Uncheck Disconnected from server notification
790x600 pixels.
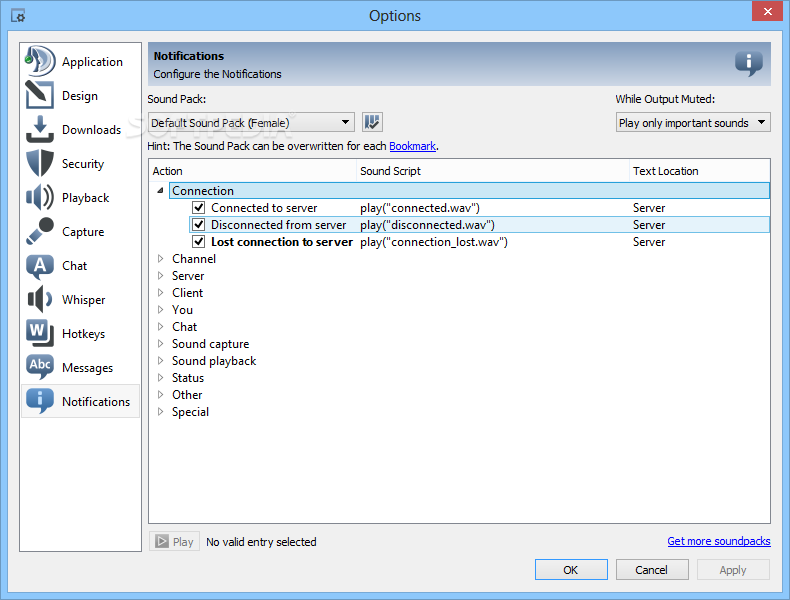pos(199,225)
